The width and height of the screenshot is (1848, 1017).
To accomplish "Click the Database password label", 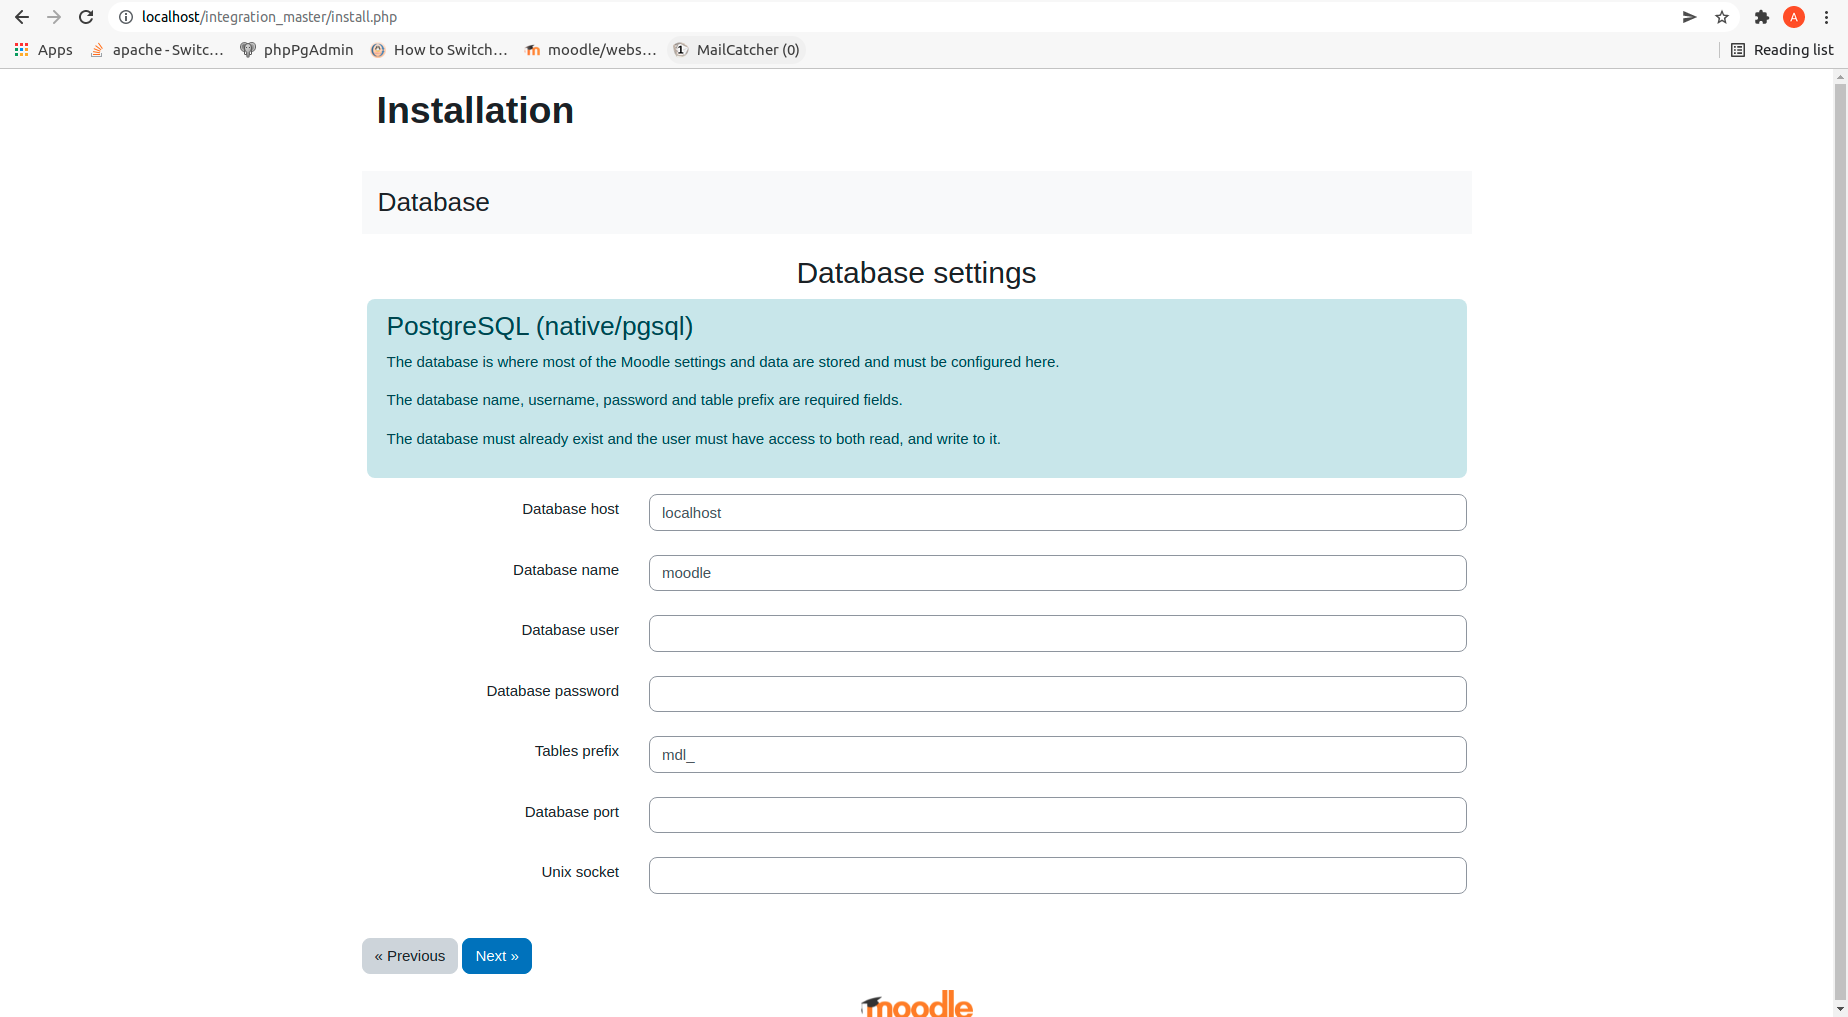I will point(552,691).
